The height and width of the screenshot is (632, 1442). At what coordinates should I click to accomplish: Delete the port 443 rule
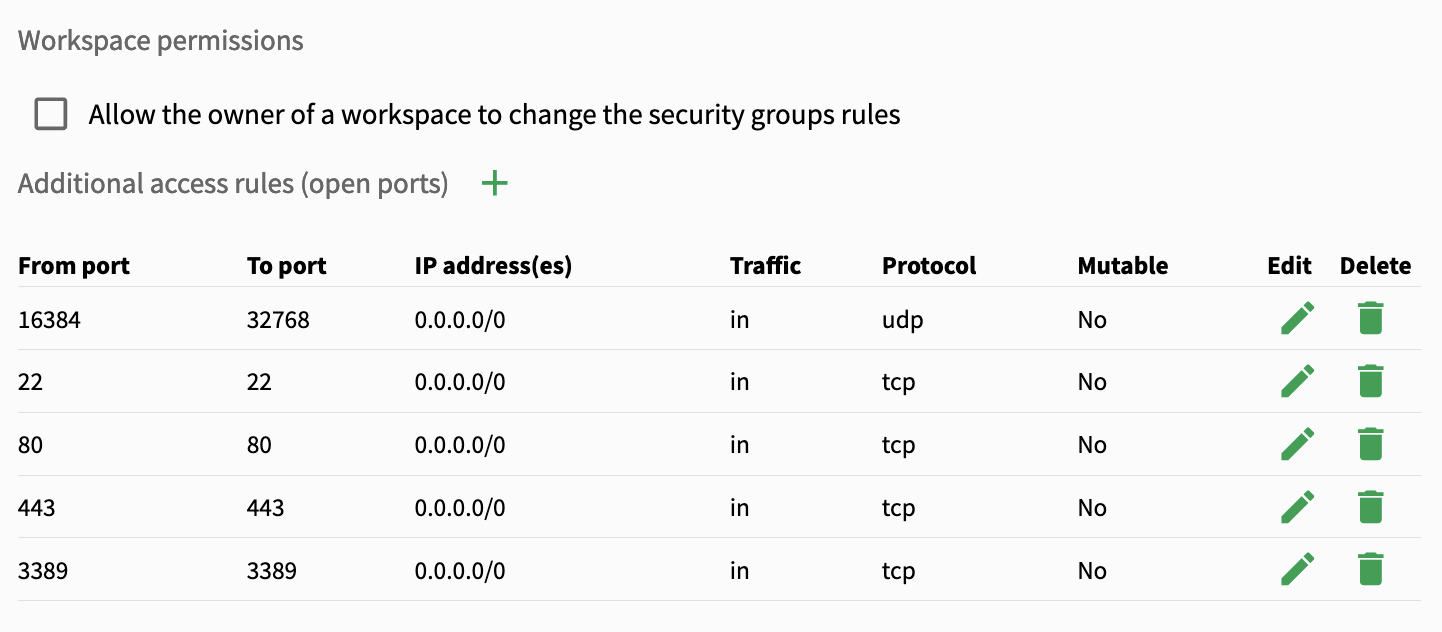point(1370,508)
